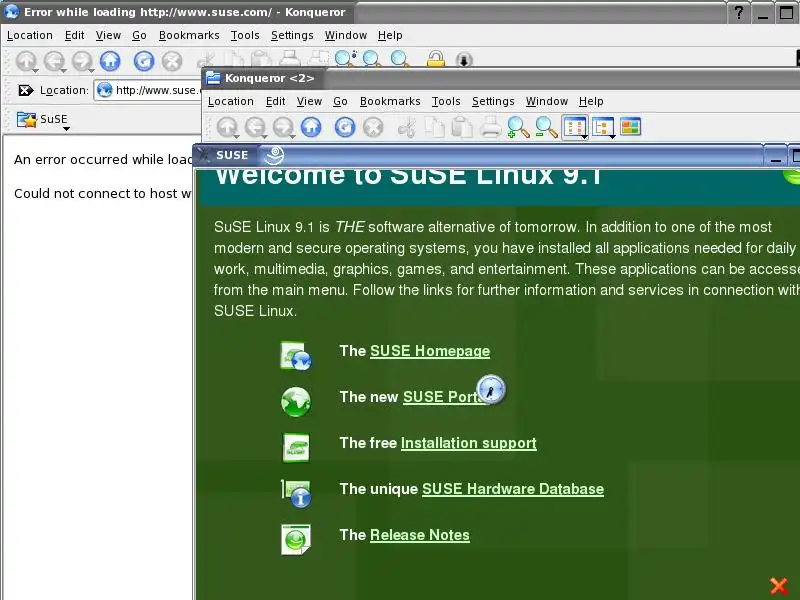The height and width of the screenshot is (600, 800).
Task: Clear the Location bar using the black X arrow icon
Action: pyautogui.click(x=26, y=90)
